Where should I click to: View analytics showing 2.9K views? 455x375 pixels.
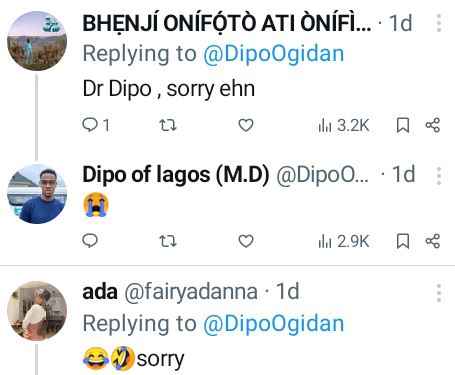(344, 241)
